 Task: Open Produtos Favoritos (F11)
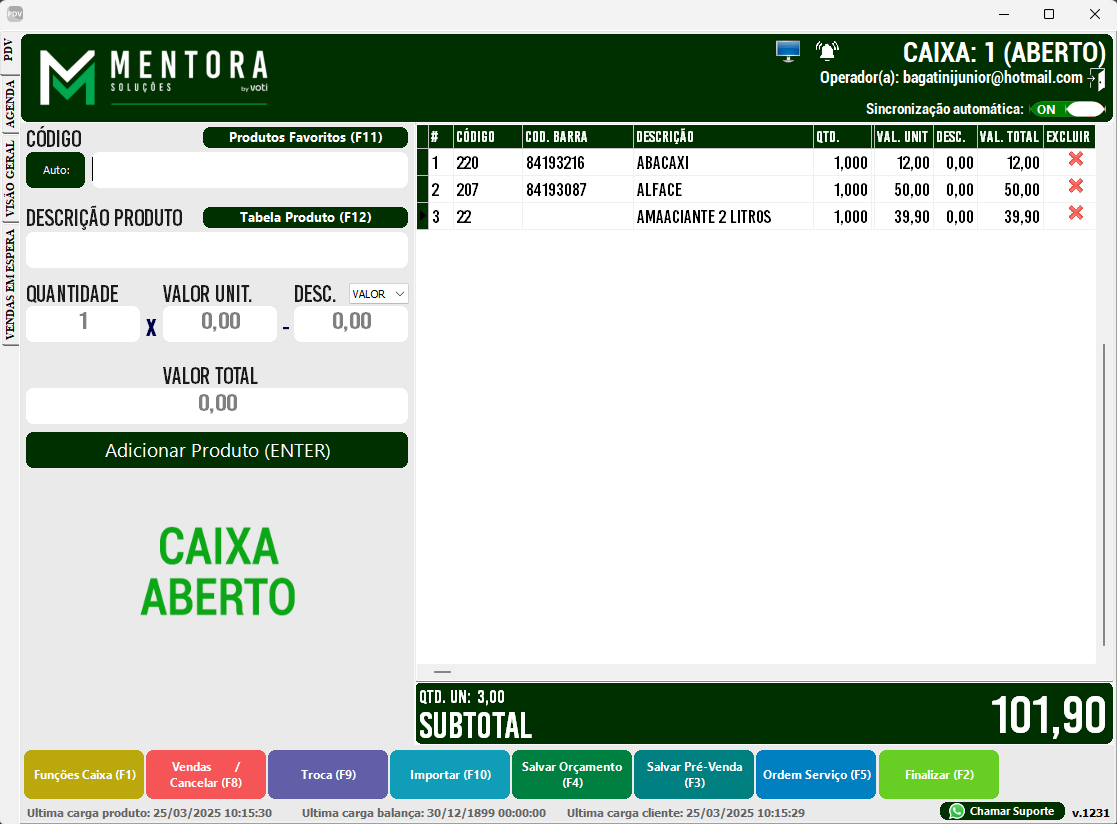[305, 138]
